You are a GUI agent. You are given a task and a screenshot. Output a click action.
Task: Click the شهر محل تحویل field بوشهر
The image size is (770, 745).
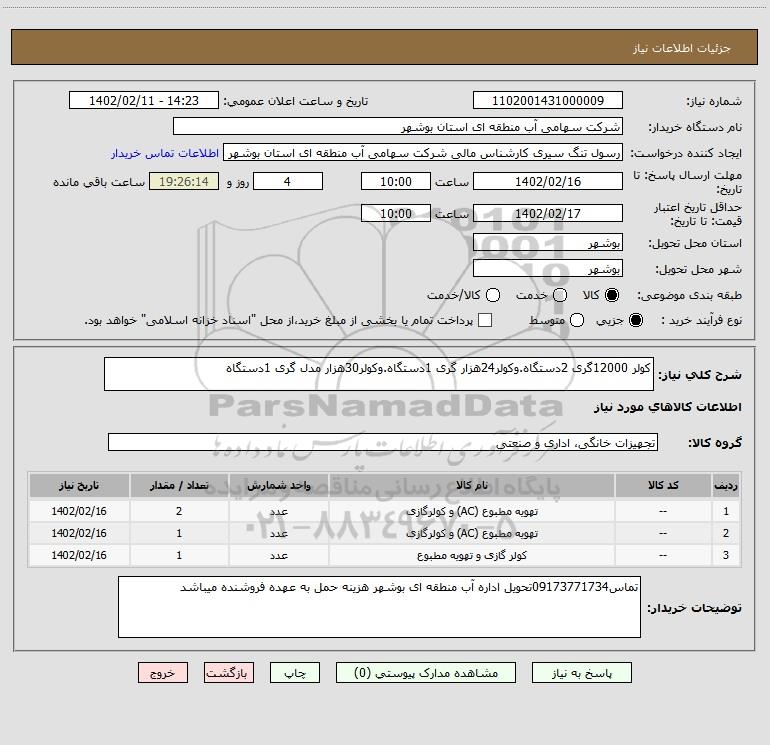(548, 268)
